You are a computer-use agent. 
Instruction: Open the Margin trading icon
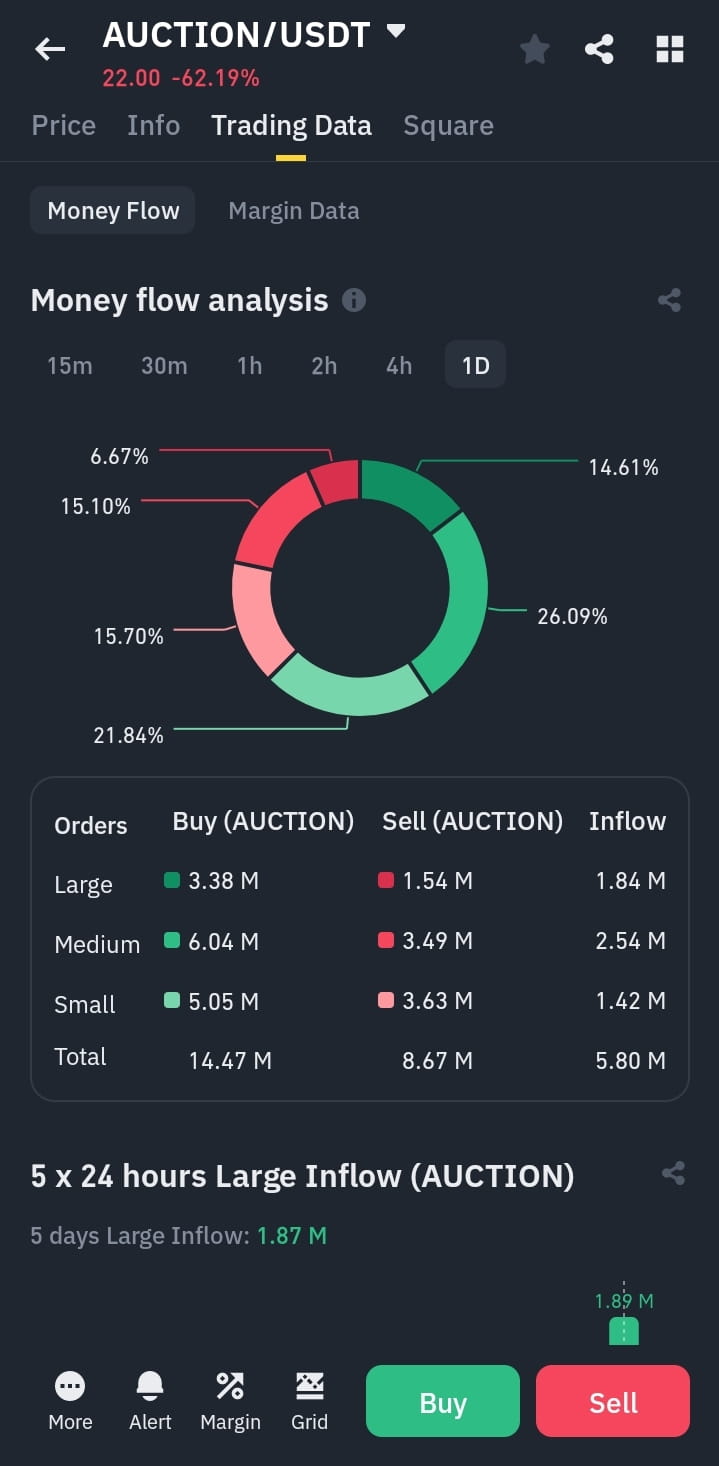pyautogui.click(x=230, y=1386)
